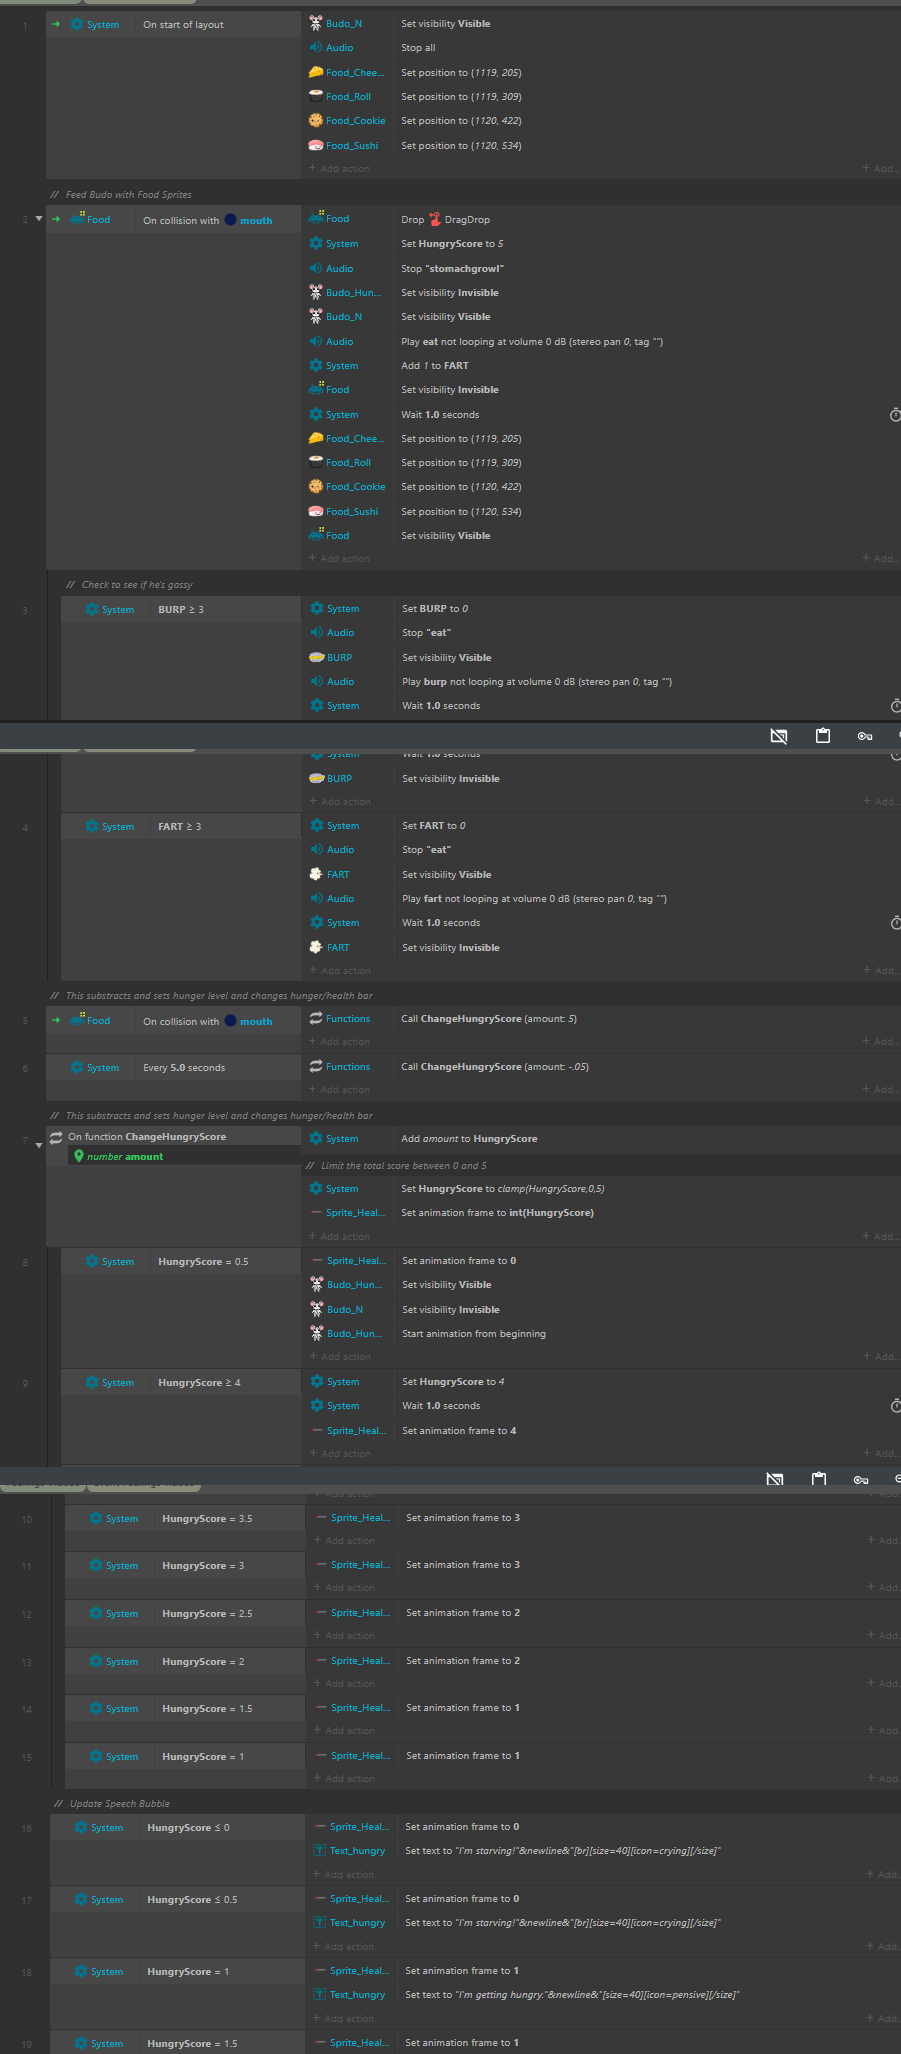Collapse the ChangeHungryScore function with its expander arrow
The height and width of the screenshot is (2054, 901).
[39, 1145]
